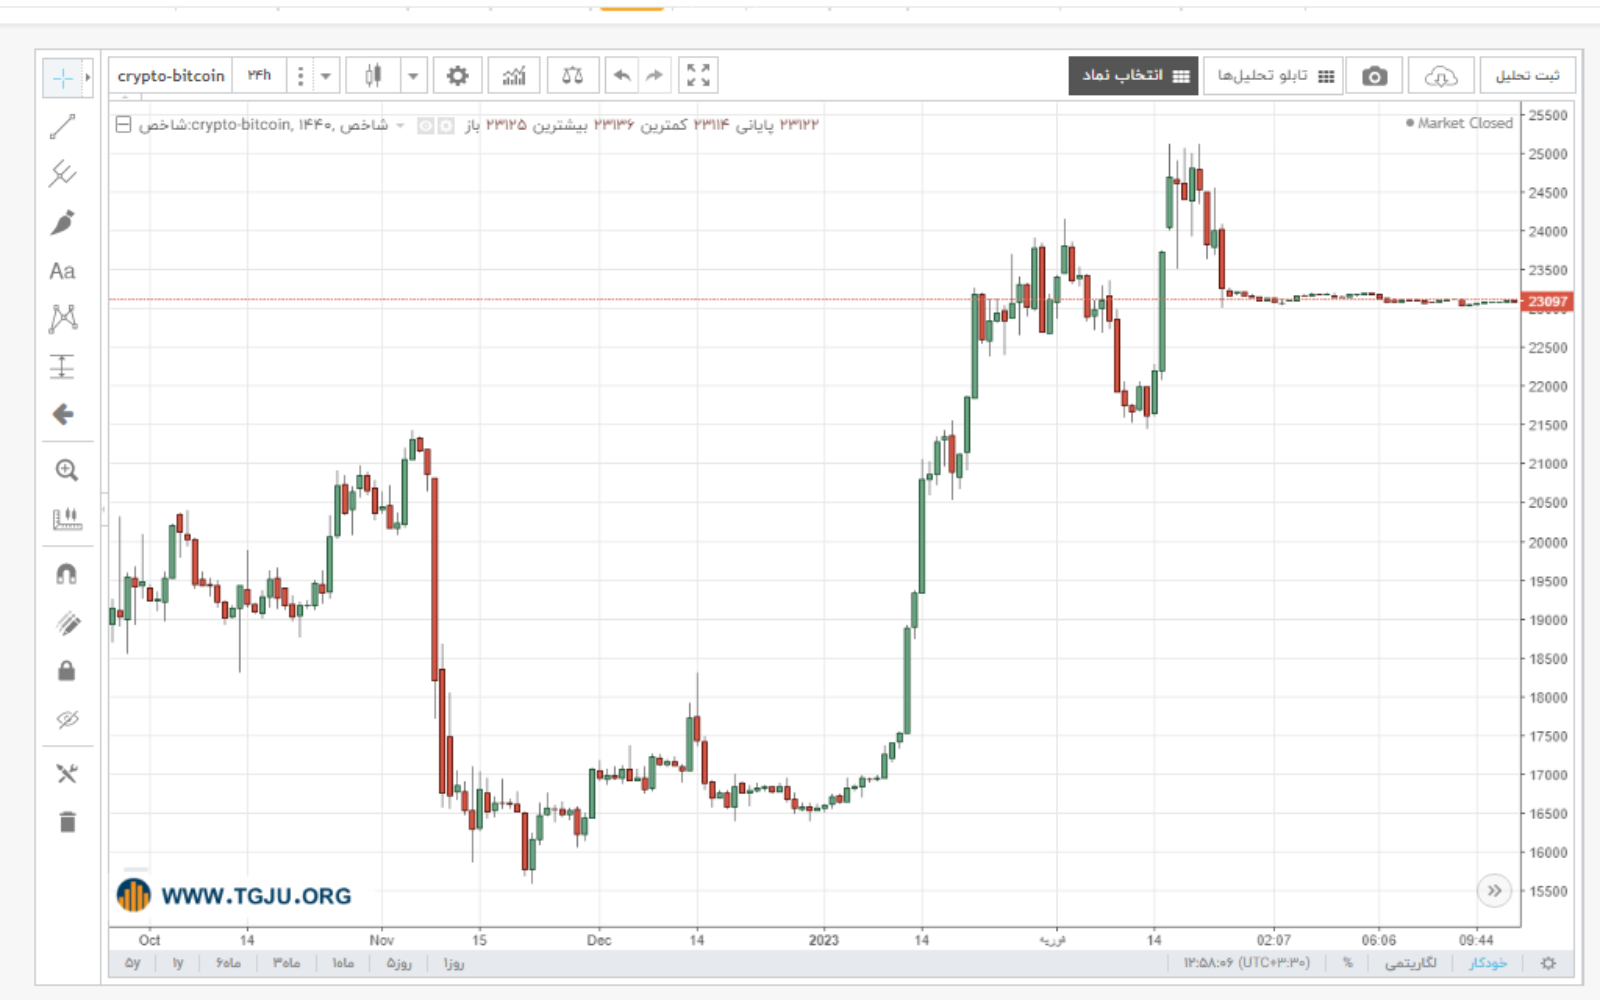
Task: Select the ruler measure tool
Action: pyautogui.click(x=66, y=518)
